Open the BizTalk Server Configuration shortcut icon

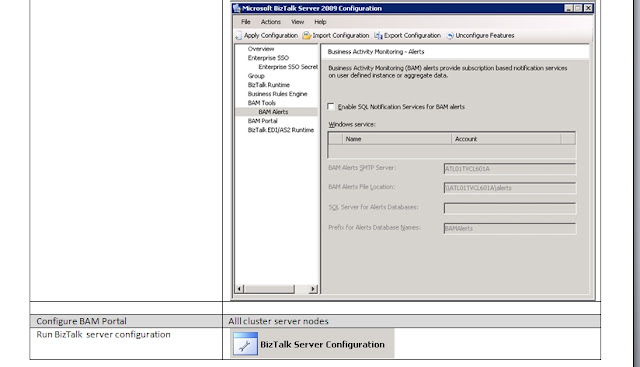tap(245, 344)
